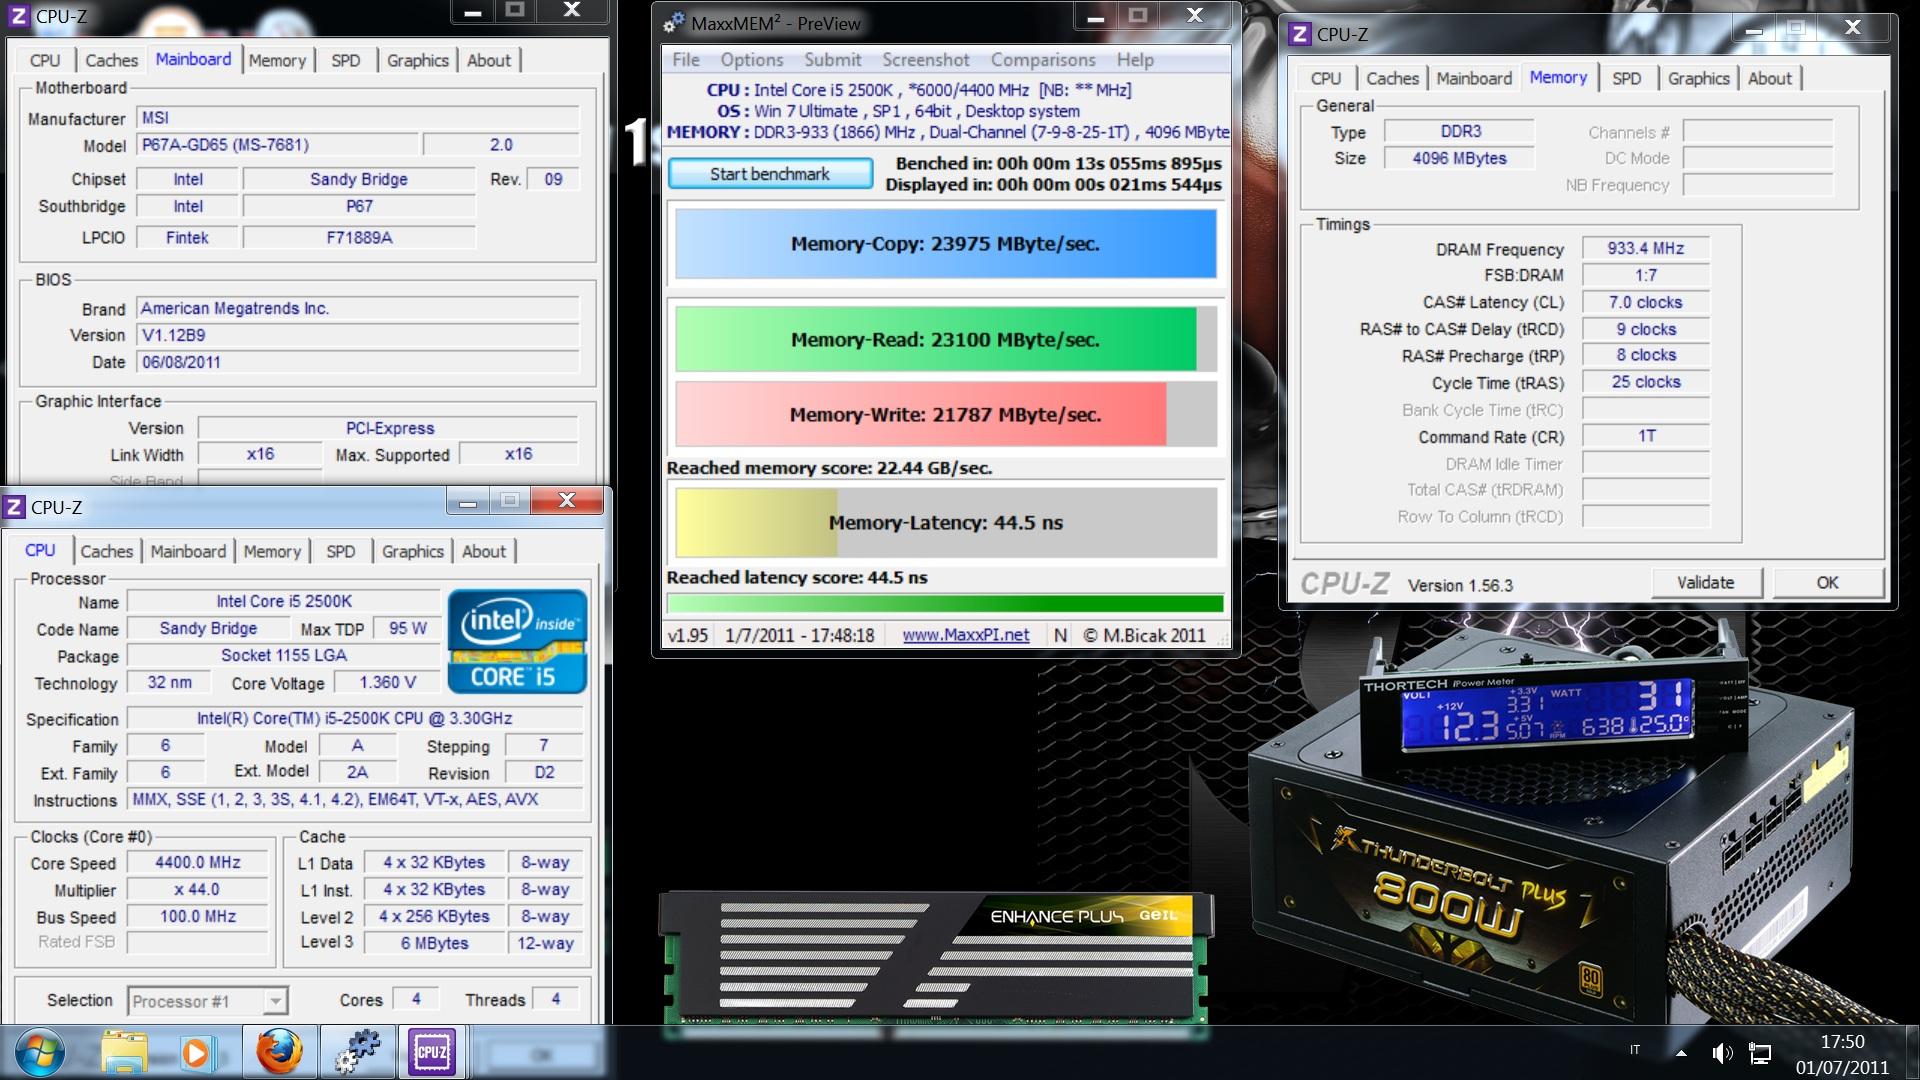This screenshot has height=1080, width=1920.
Task: Click the Memory-Read result bar
Action: [945, 340]
